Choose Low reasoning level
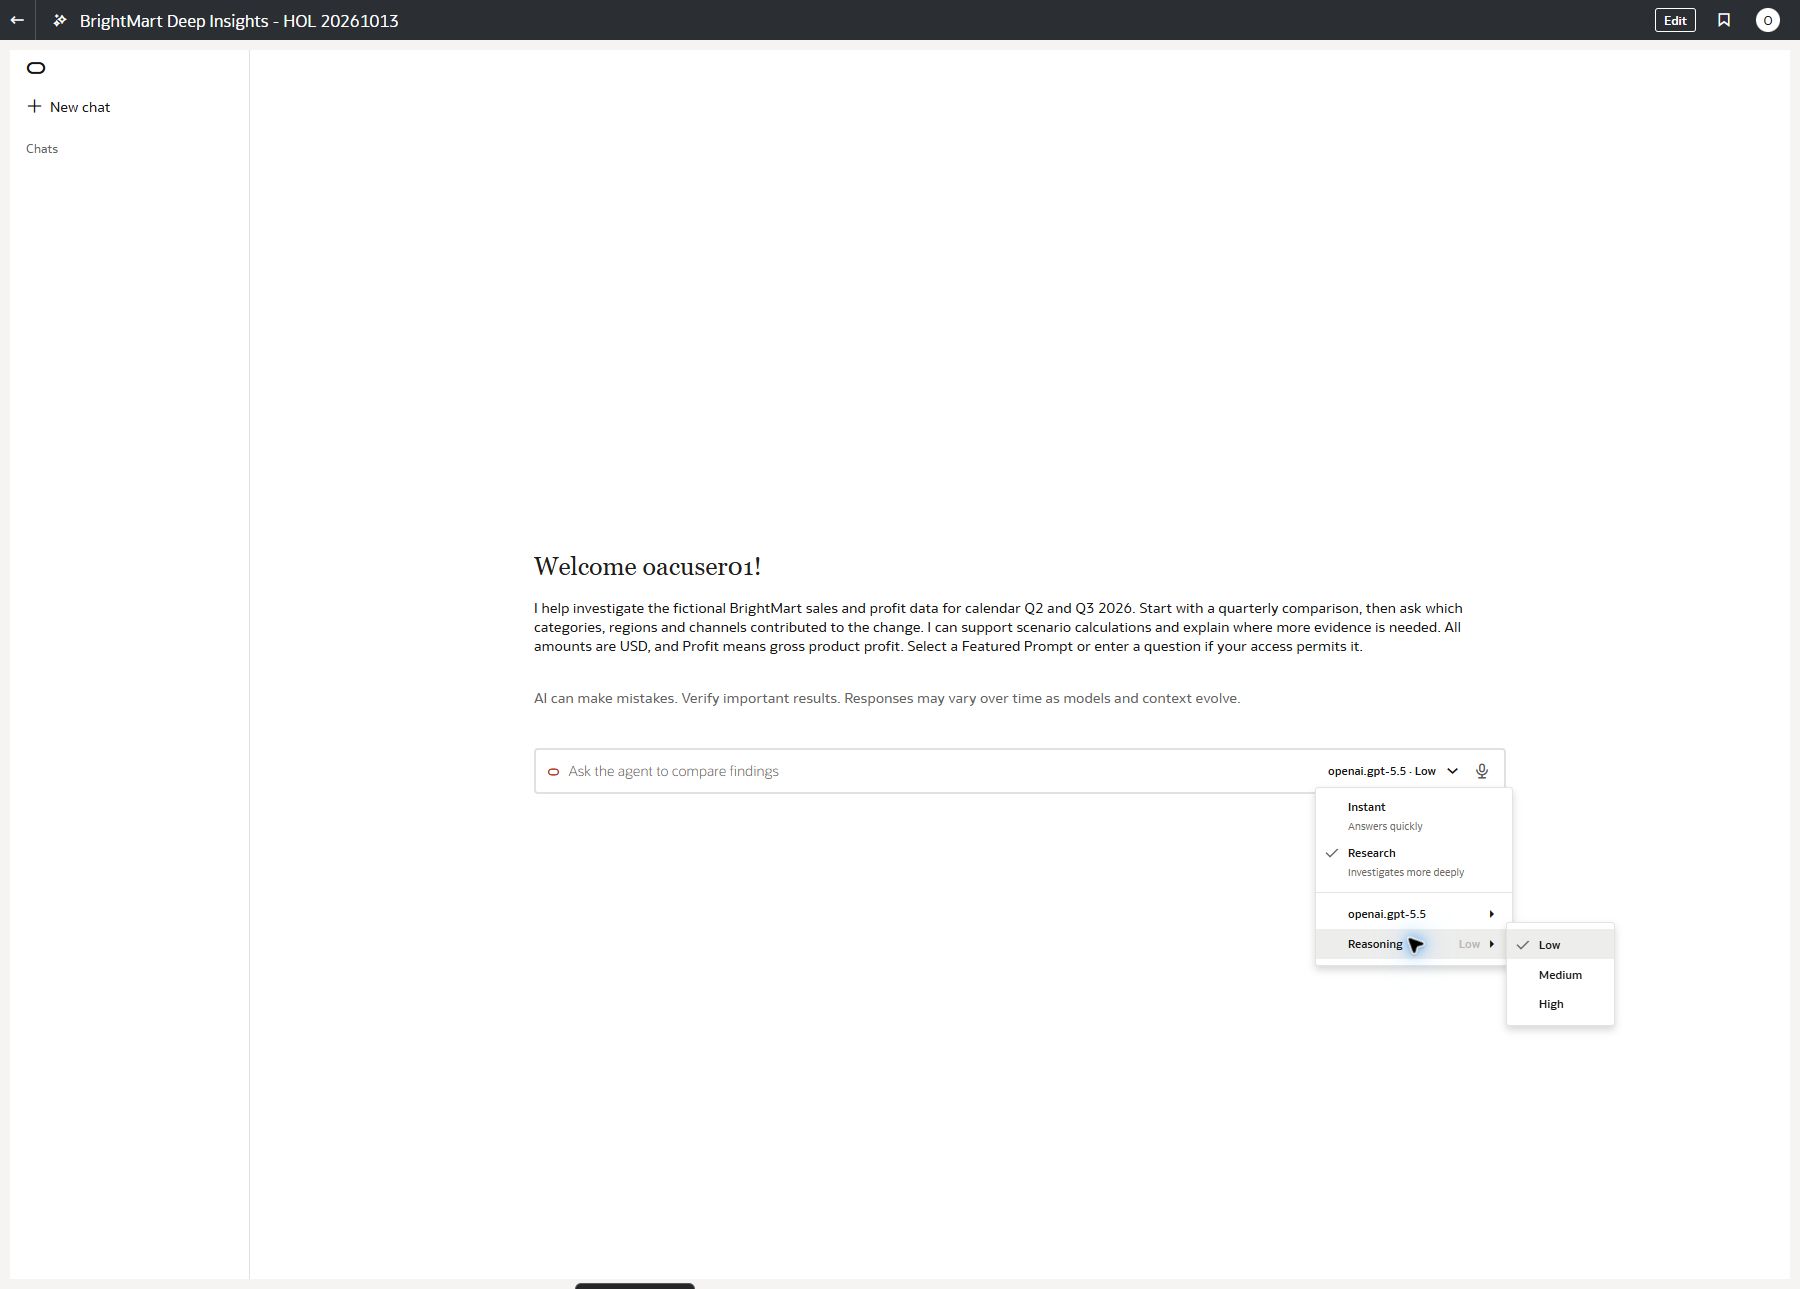 point(1560,945)
